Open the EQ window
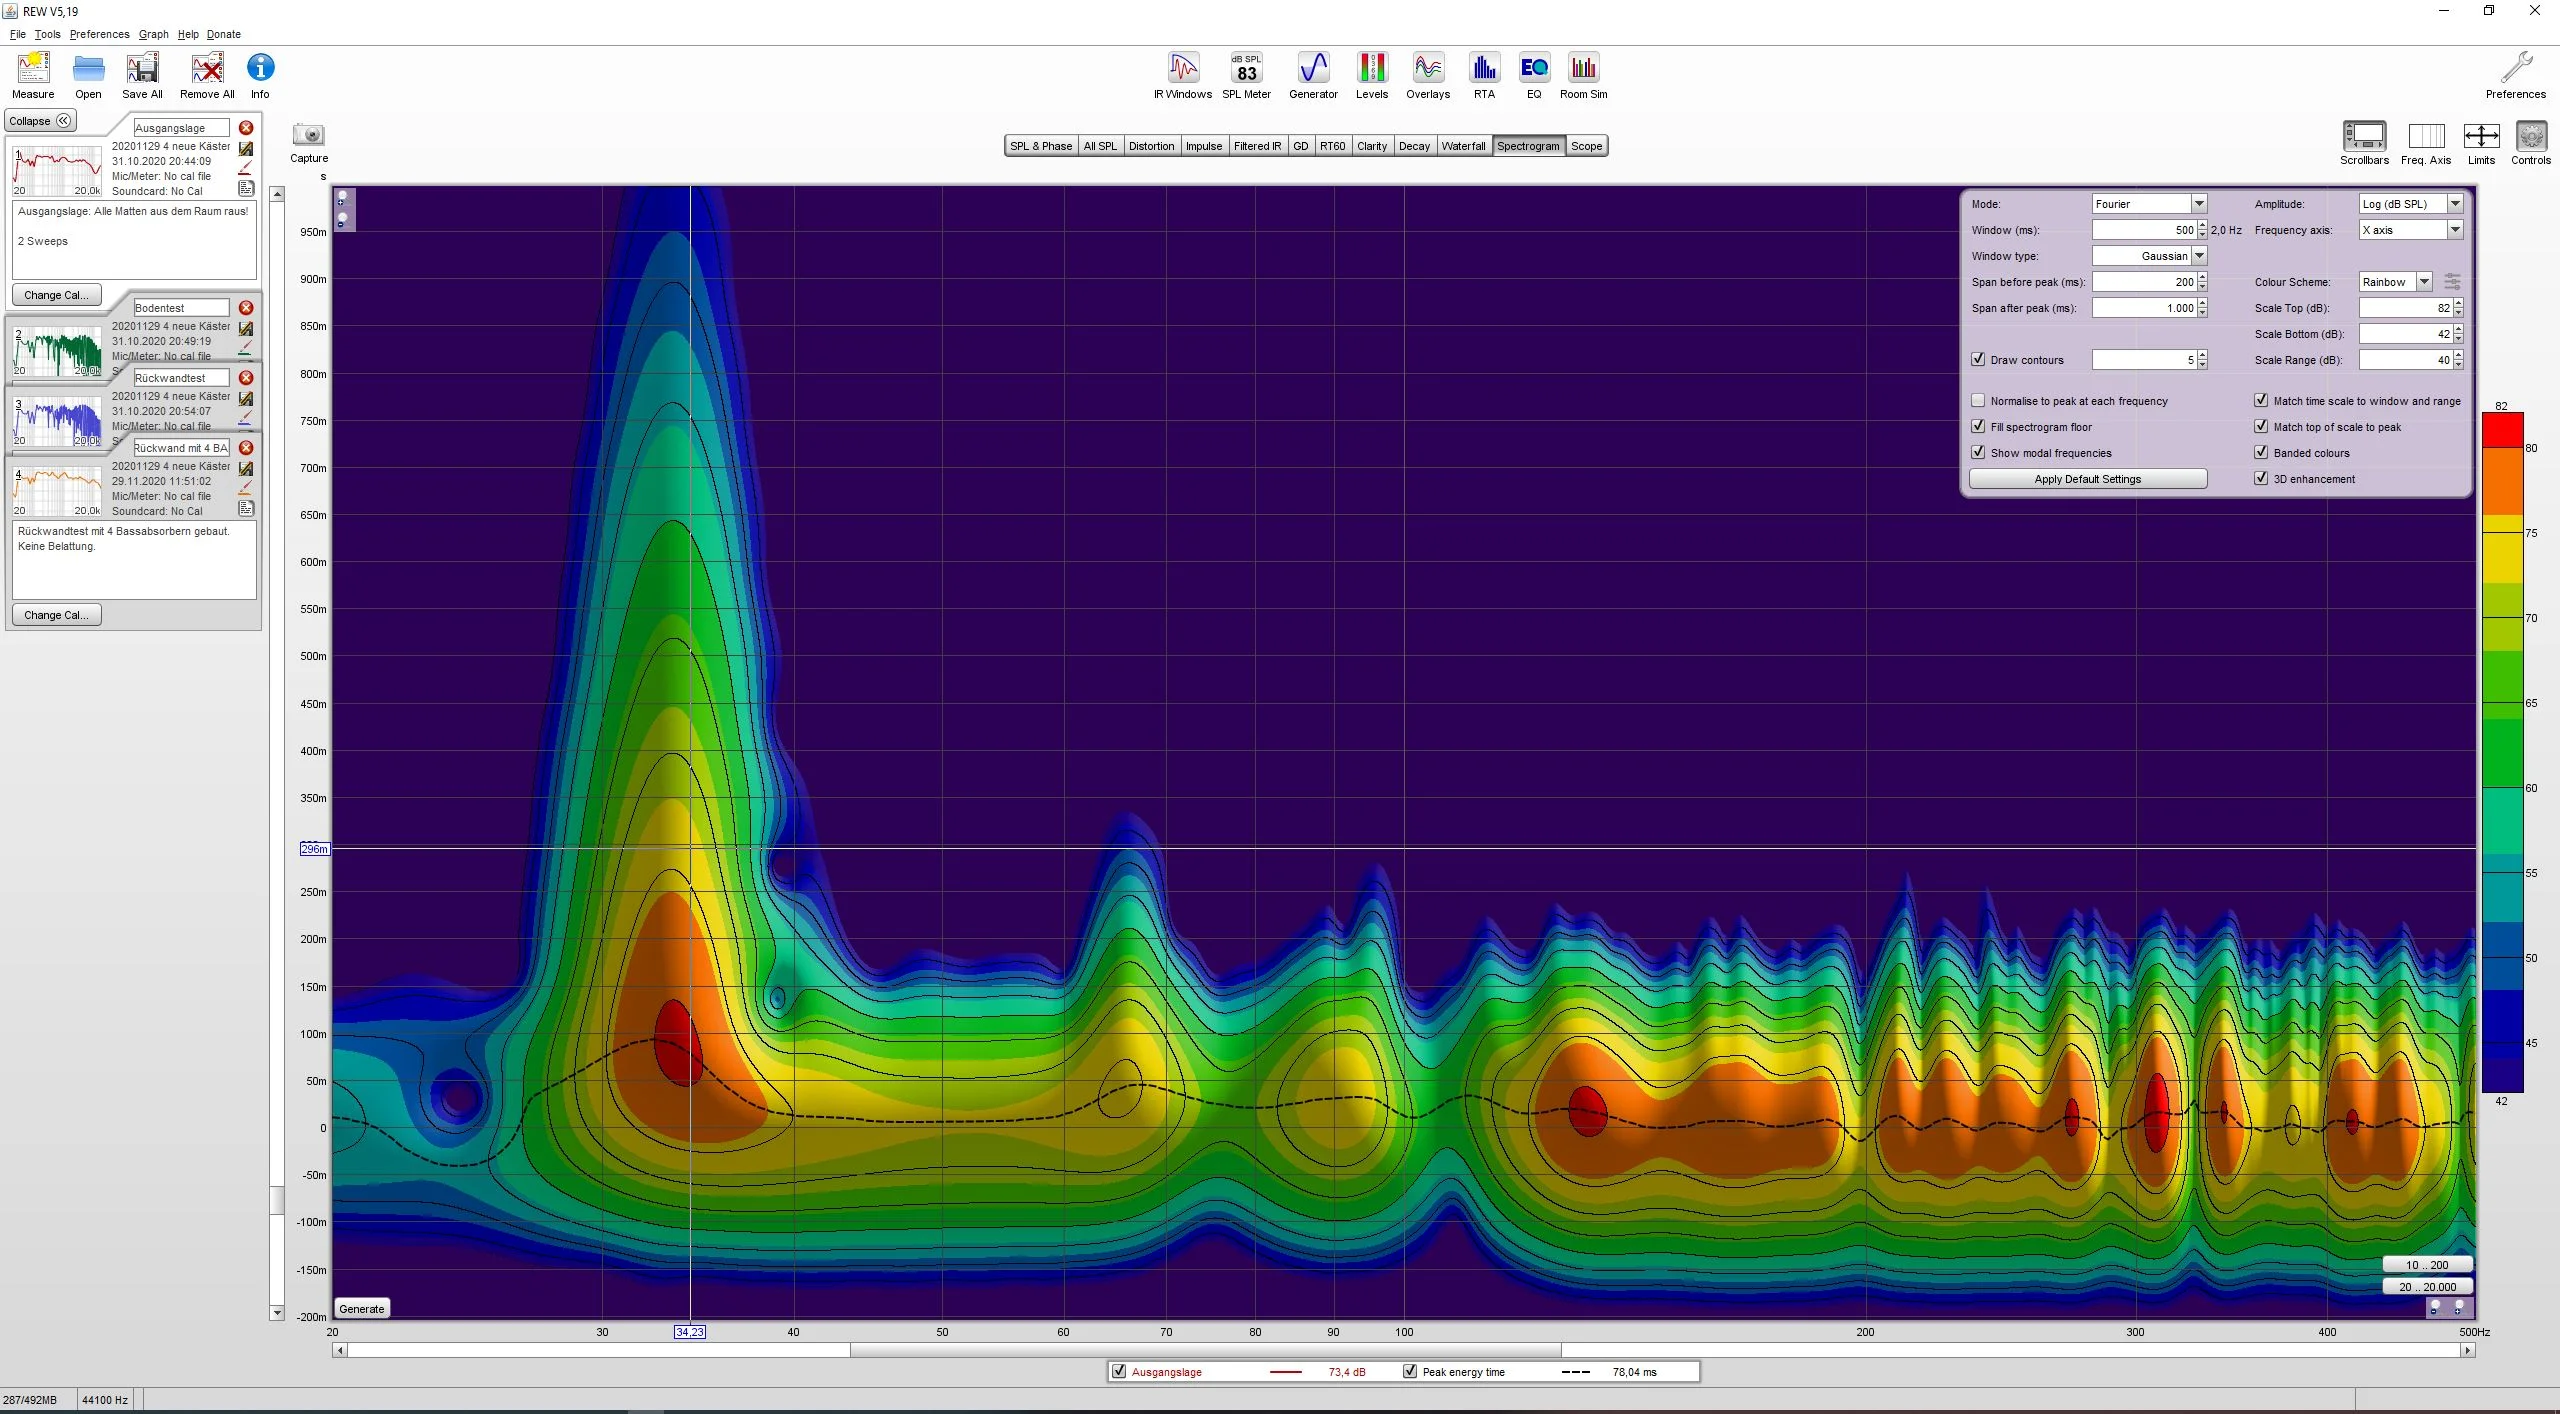 point(1534,75)
